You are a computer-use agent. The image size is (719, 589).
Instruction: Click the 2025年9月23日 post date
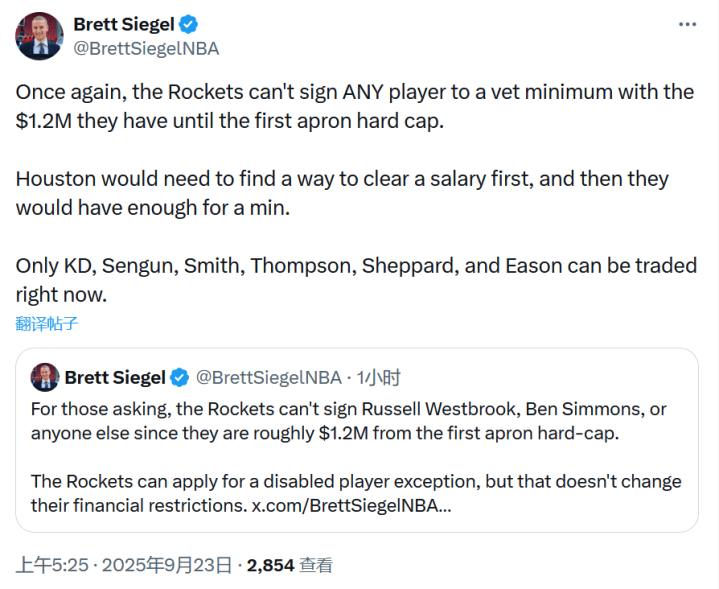click(165, 565)
